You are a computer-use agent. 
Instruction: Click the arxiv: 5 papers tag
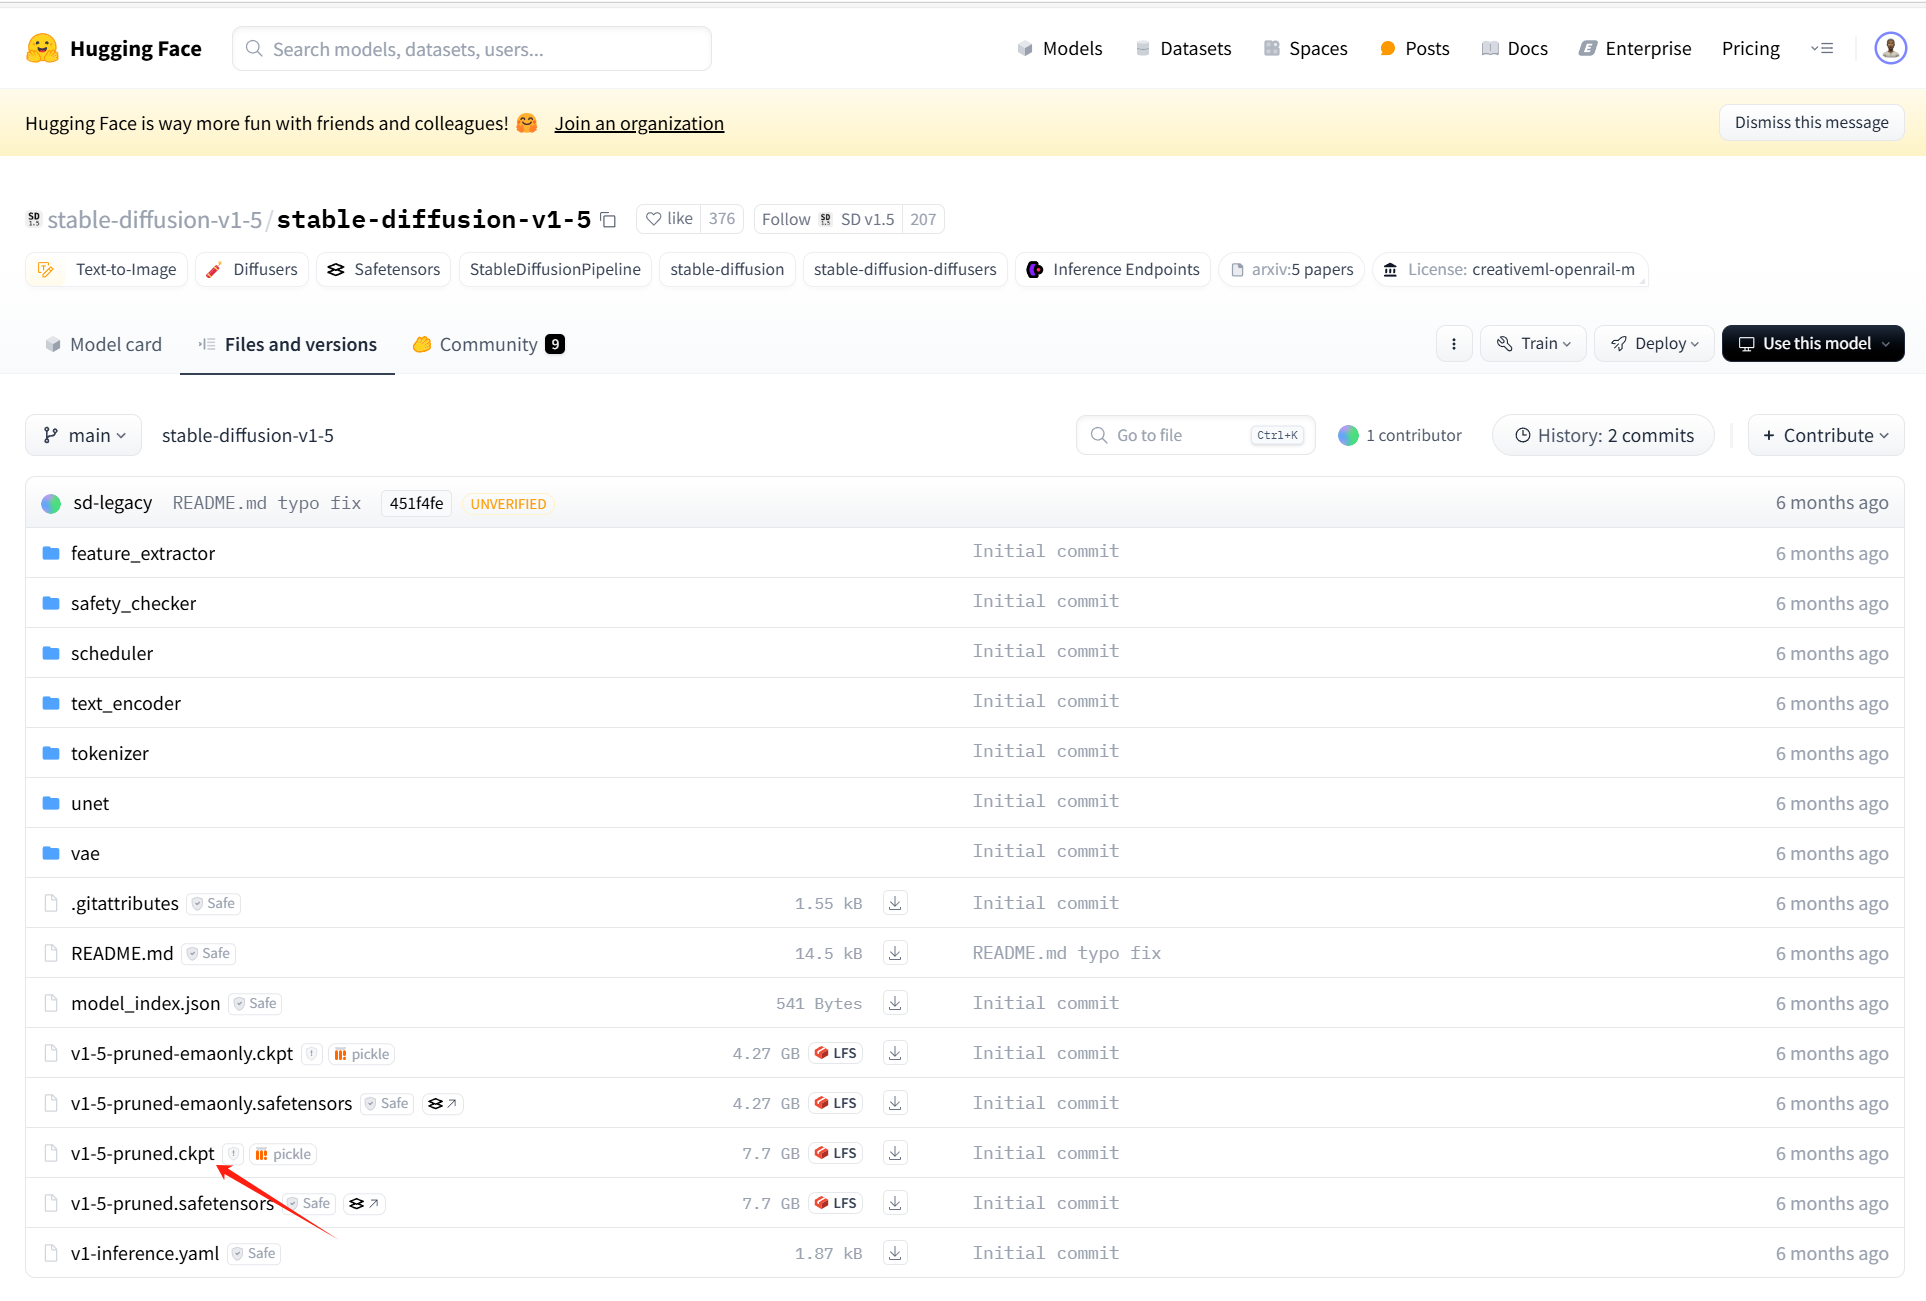[x=1291, y=270]
